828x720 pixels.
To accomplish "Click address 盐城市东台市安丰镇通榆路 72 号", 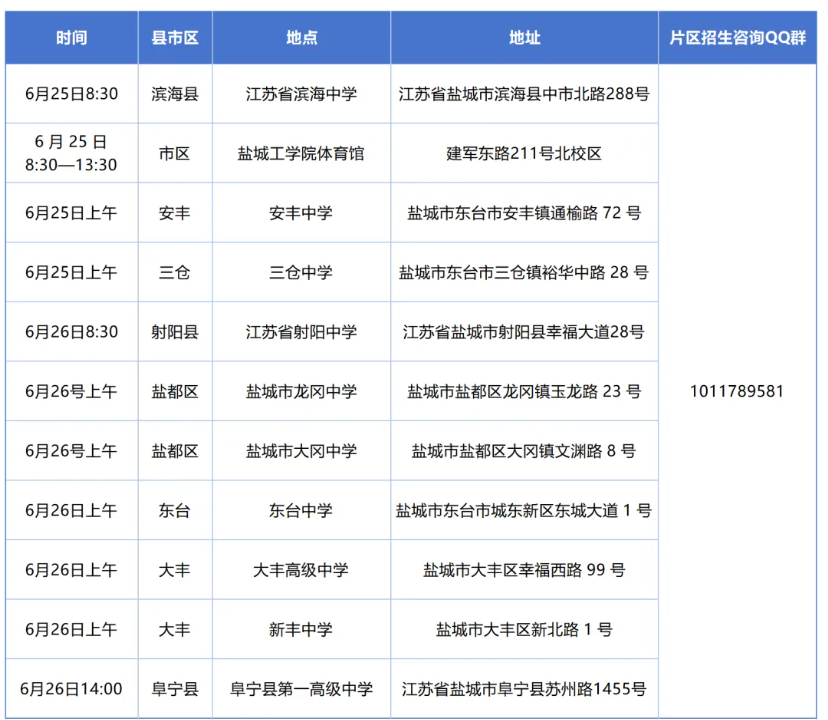I will (524, 213).
